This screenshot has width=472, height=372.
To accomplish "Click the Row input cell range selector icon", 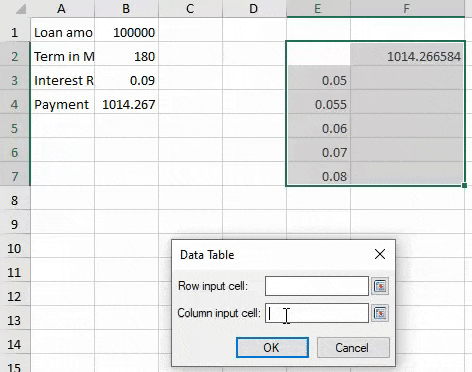I will tap(380, 286).
